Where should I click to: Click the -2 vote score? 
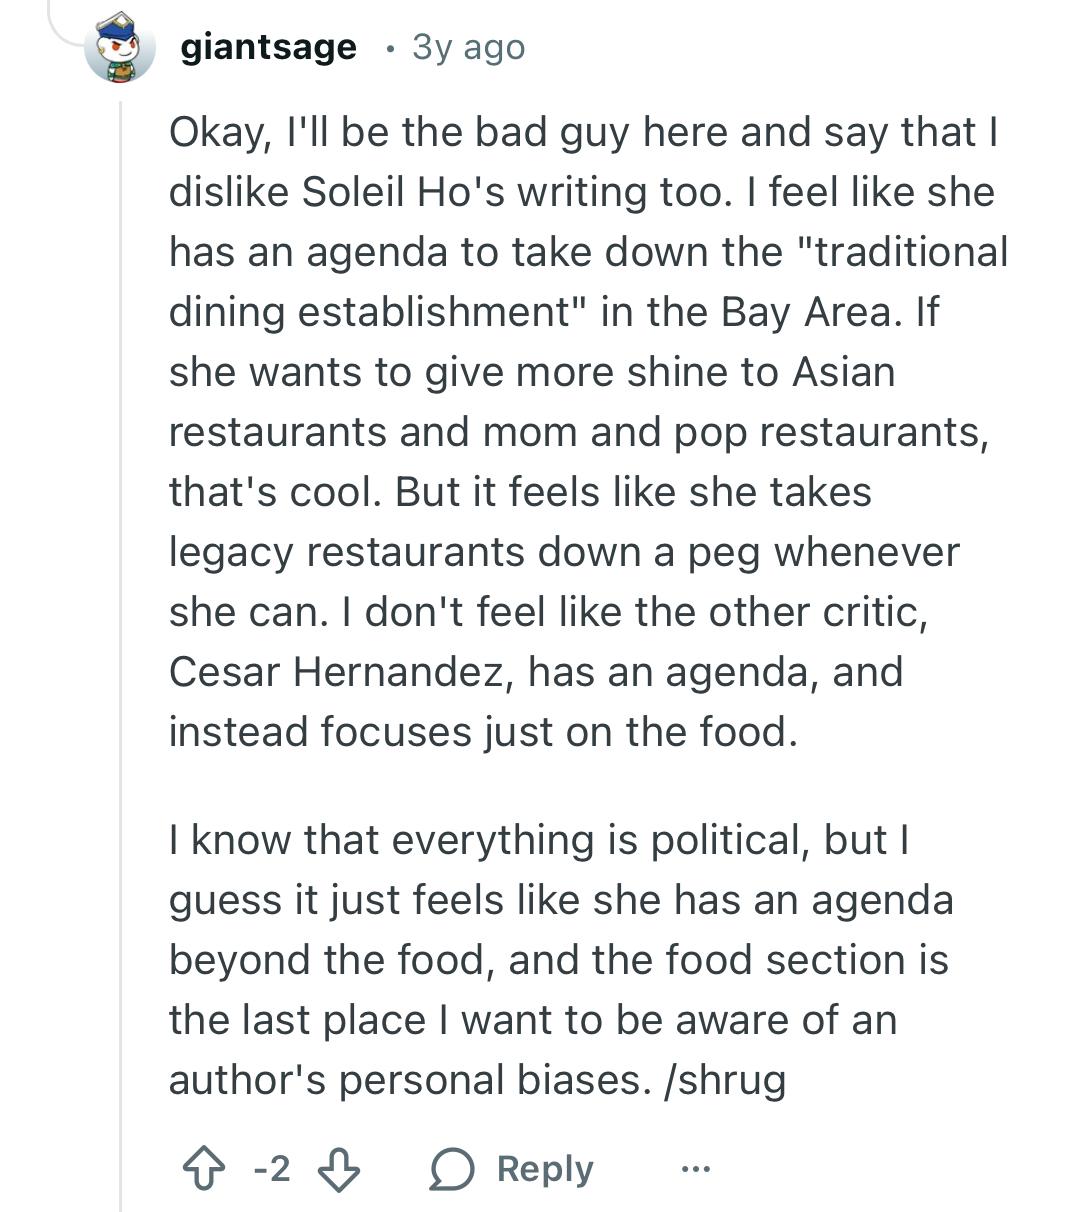coord(271,1168)
